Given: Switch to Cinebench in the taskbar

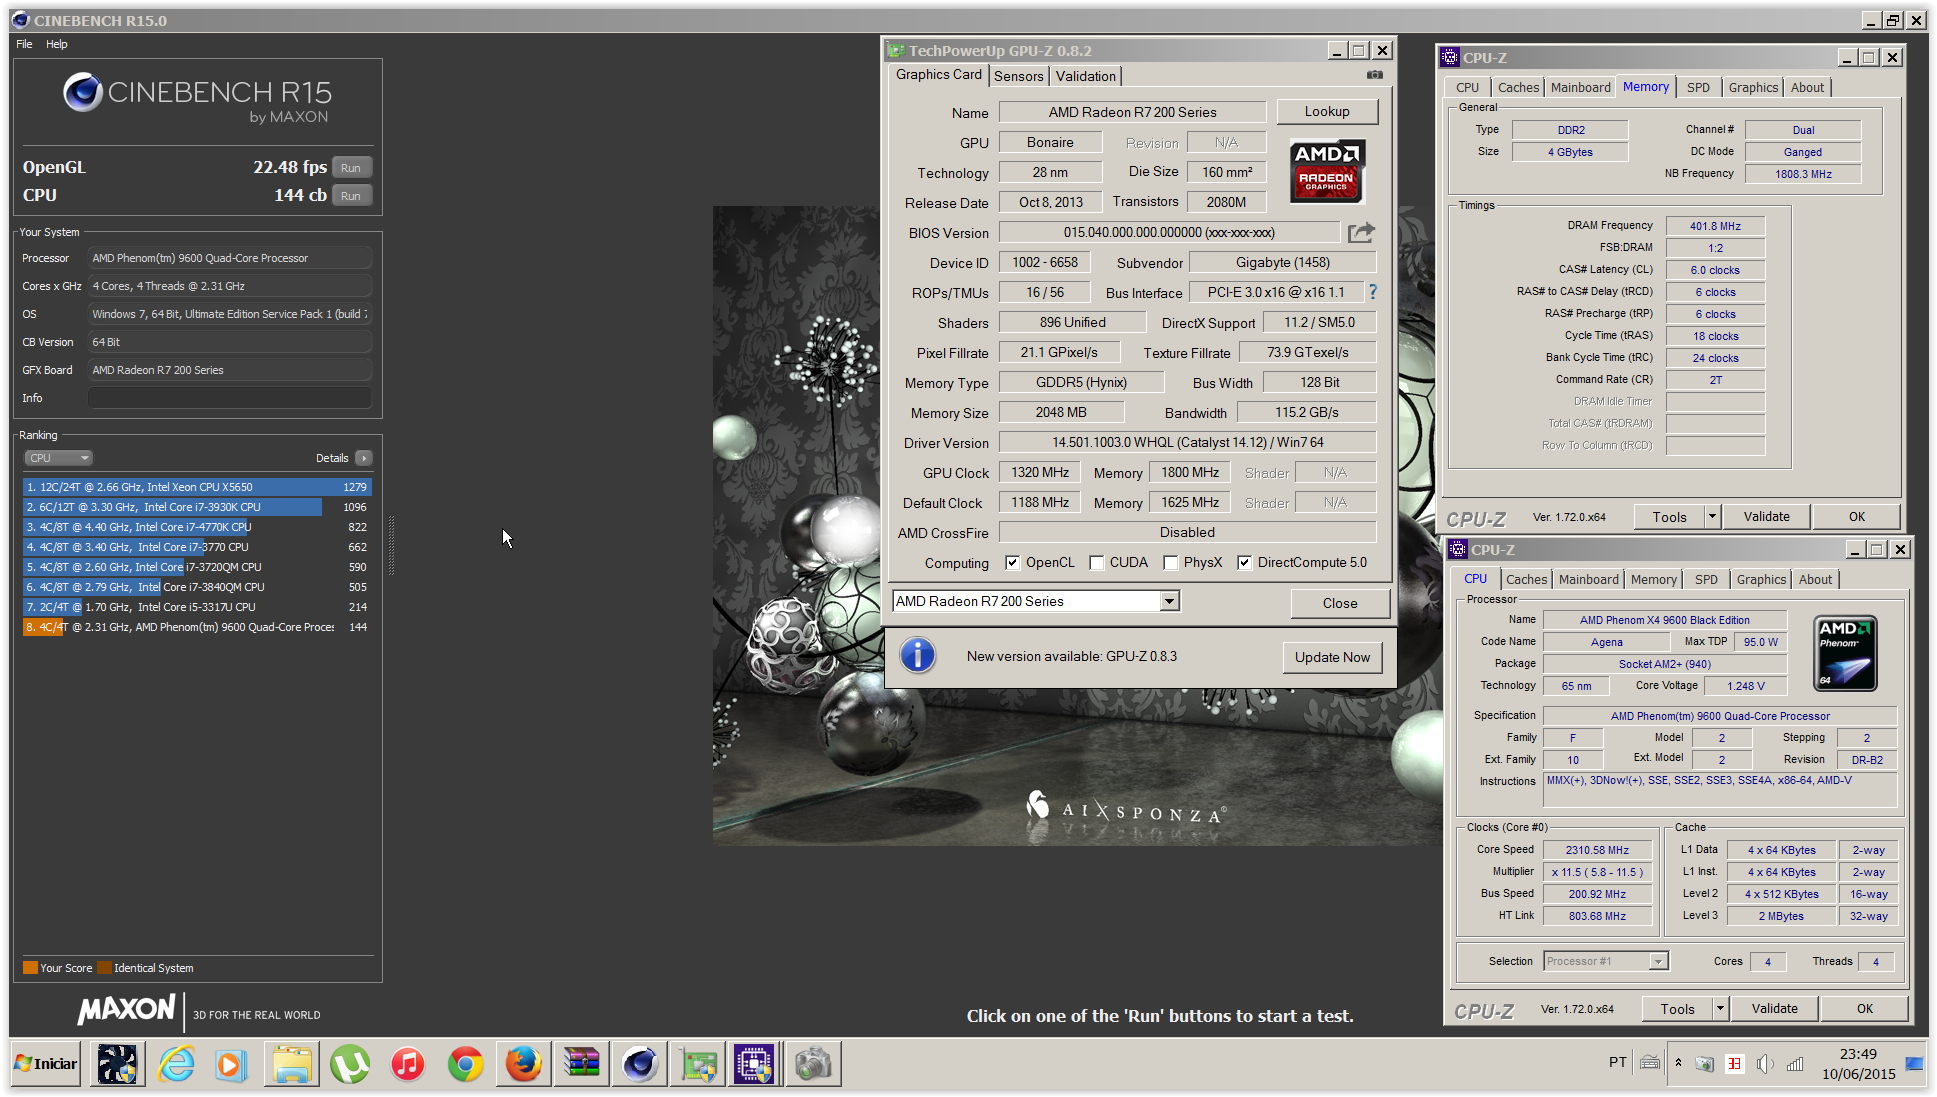Looking at the screenshot, I should (x=639, y=1064).
